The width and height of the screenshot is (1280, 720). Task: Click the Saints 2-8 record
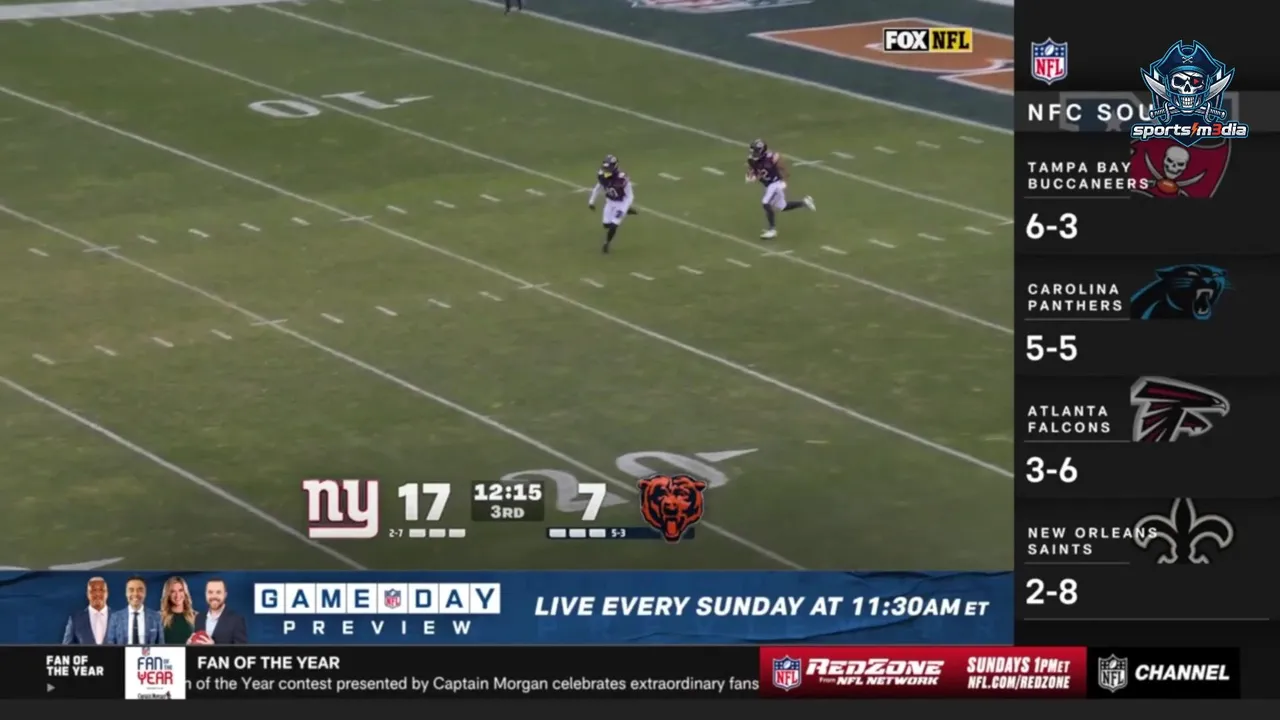click(x=1051, y=592)
